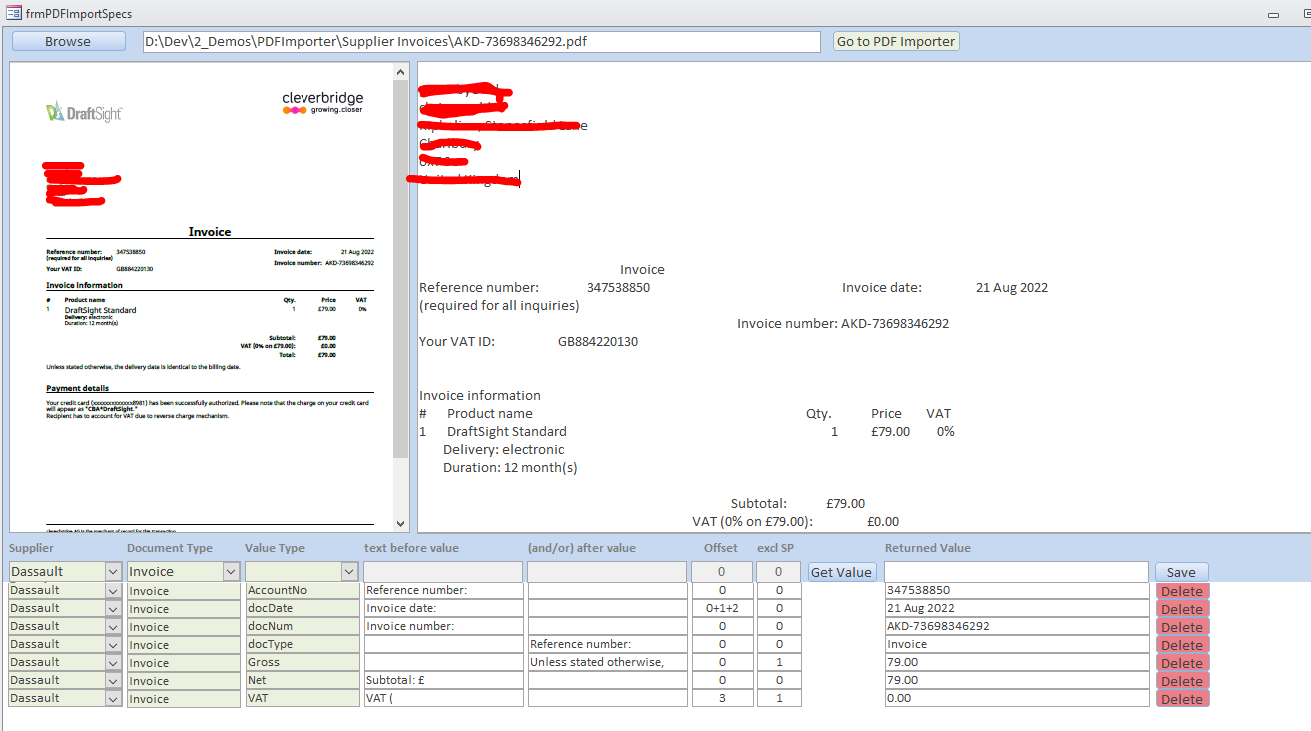Expand the Supplier dropdown in new row
The width and height of the screenshot is (1311, 731).
(x=113, y=572)
